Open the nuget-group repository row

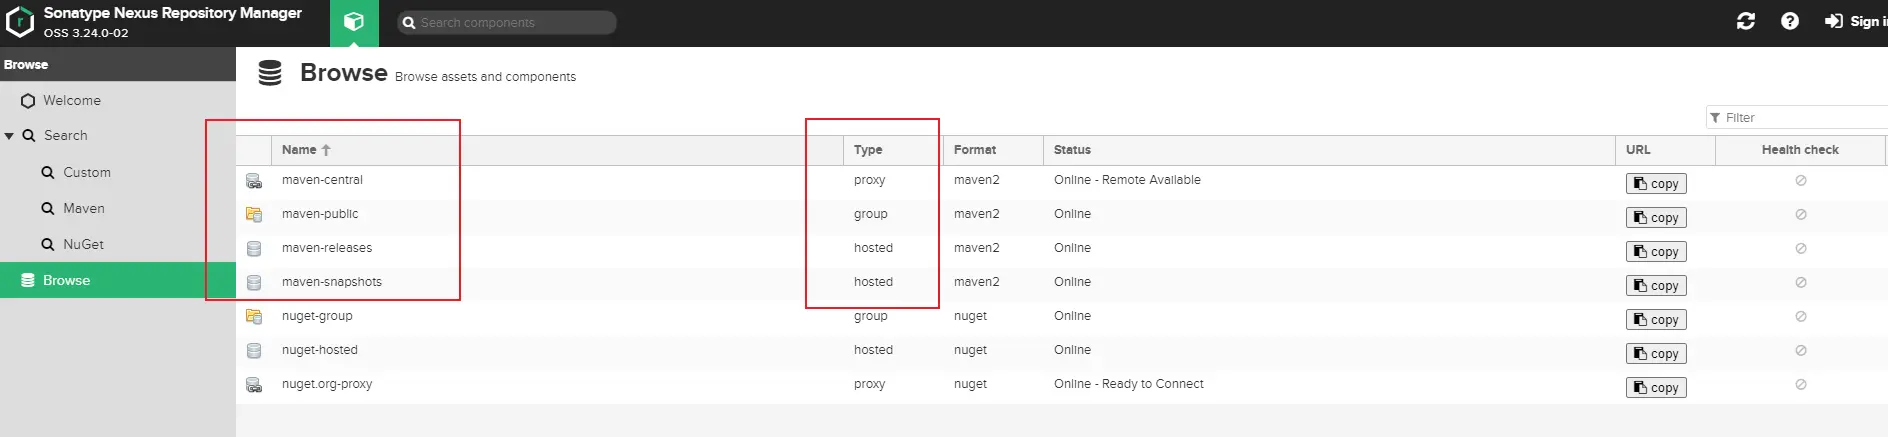tap(1062, 317)
